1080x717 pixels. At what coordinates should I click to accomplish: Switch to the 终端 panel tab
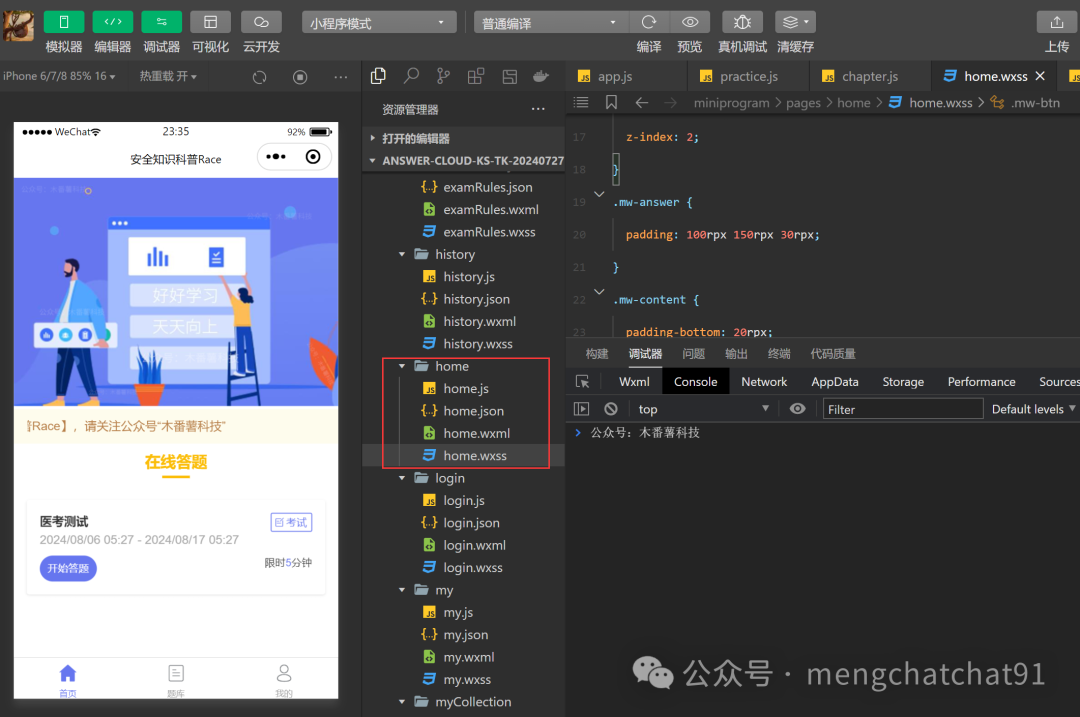tap(779, 354)
